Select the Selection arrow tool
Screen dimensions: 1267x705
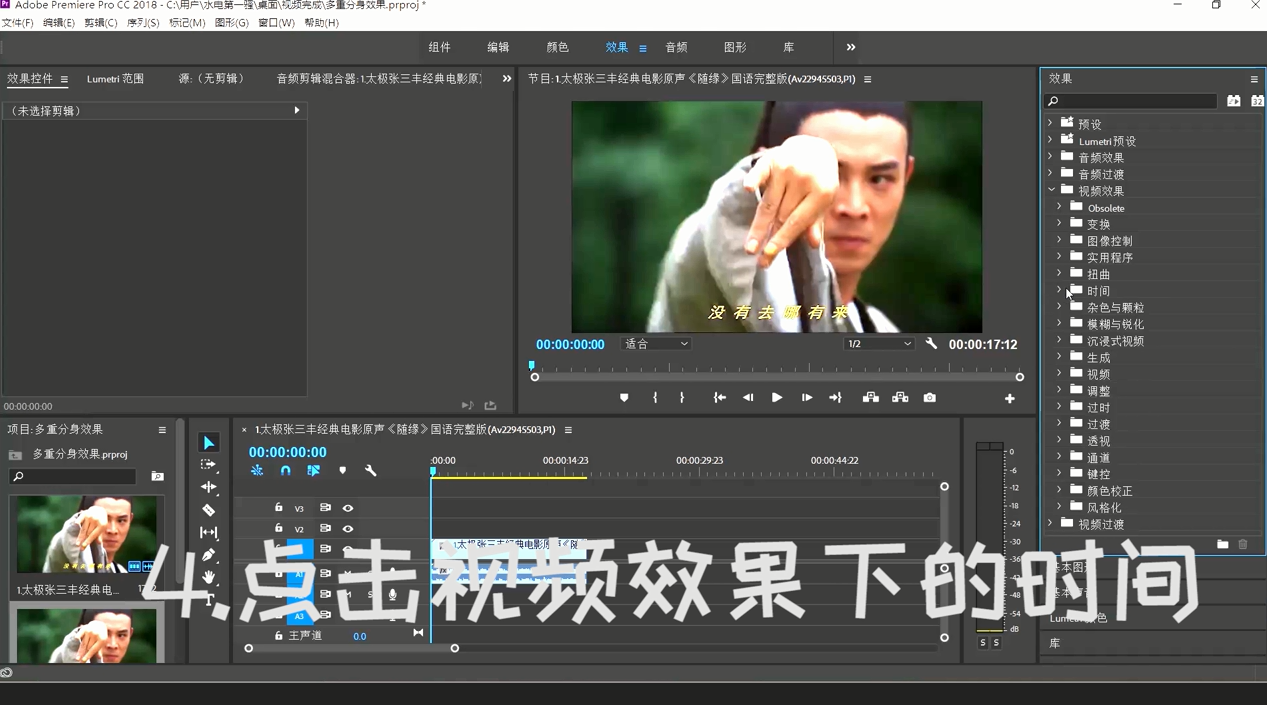pyautogui.click(x=208, y=443)
